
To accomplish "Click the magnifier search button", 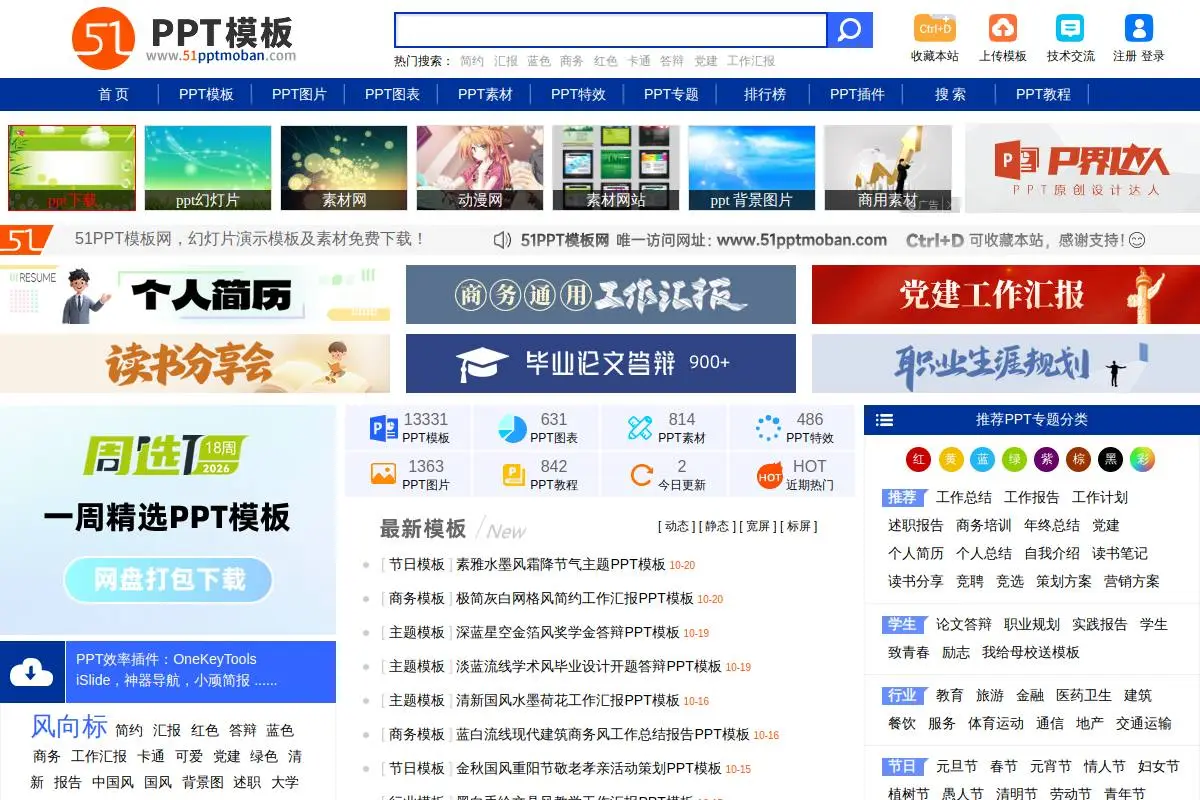I will 850,30.
